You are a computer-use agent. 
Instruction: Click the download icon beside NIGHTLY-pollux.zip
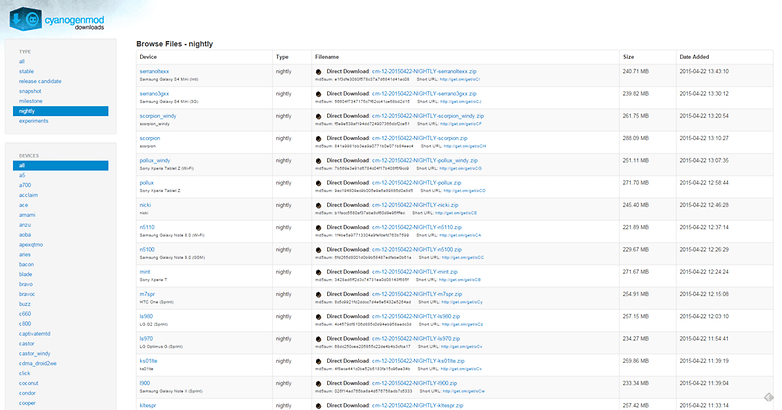[319, 183]
